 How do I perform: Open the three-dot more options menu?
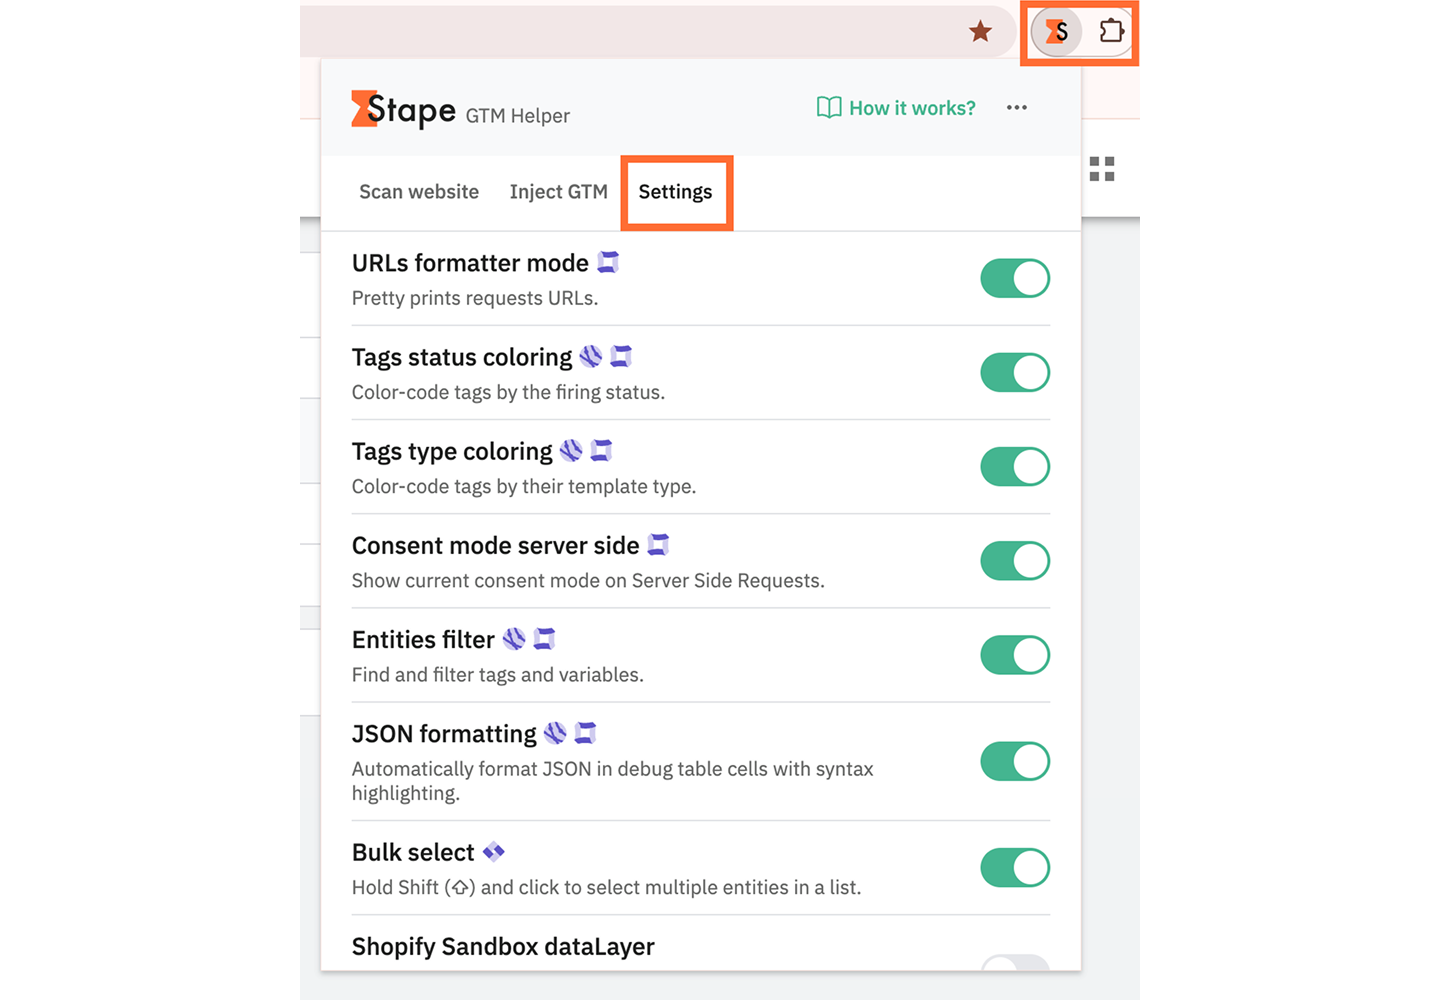(1017, 108)
